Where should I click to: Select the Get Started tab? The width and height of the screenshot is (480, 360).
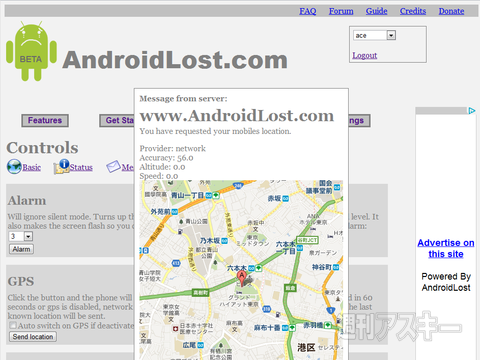(117, 120)
